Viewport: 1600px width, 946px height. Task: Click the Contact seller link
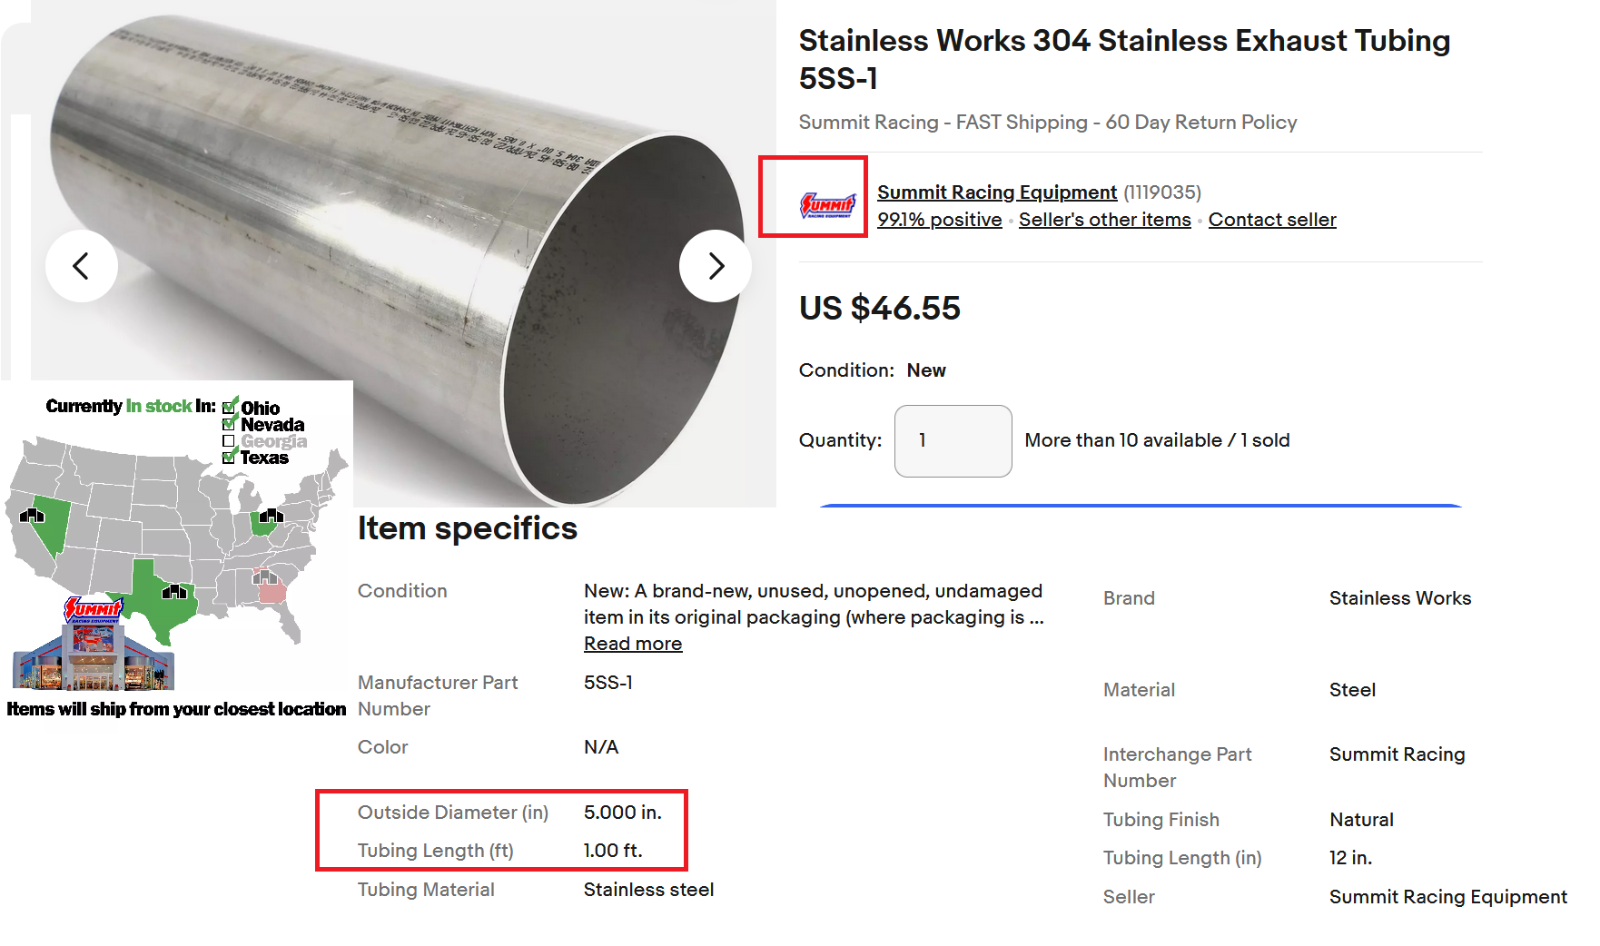[x=1272, y=220]
